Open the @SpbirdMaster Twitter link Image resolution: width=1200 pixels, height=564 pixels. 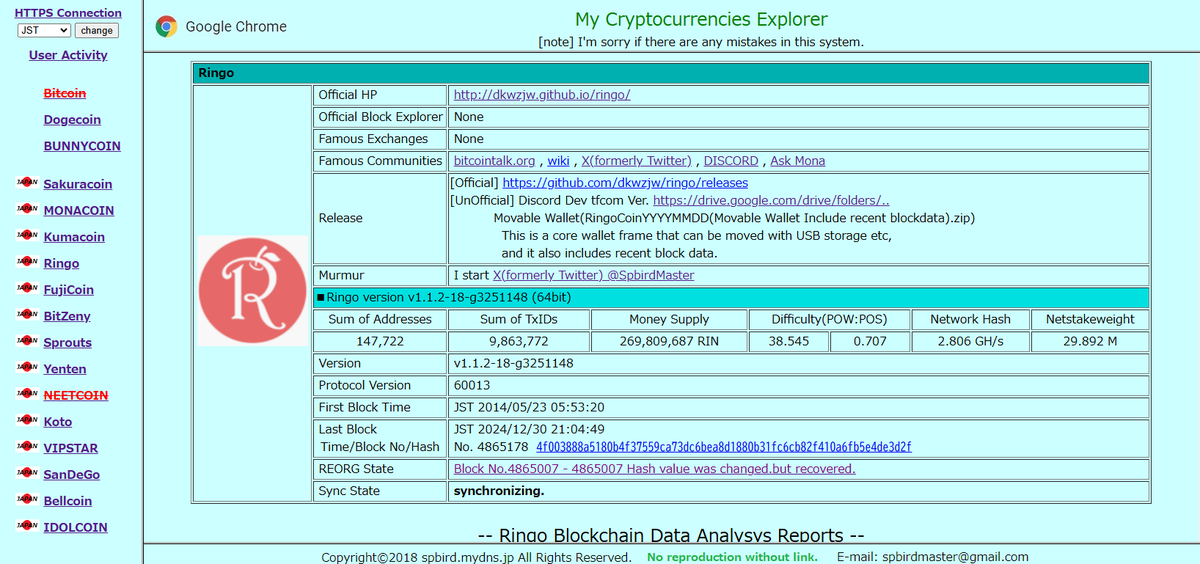tap(594, 275)
